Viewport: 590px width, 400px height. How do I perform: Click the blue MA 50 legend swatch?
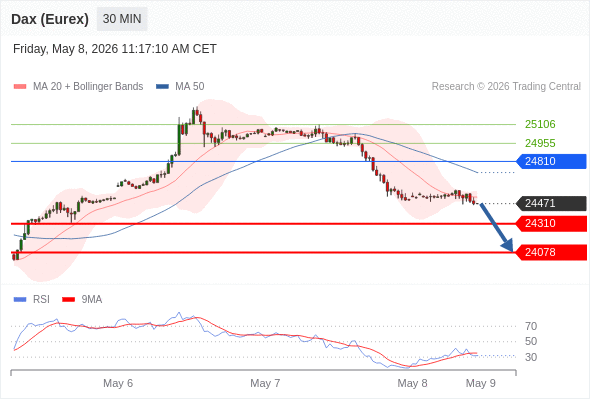[x=162, y=87]
